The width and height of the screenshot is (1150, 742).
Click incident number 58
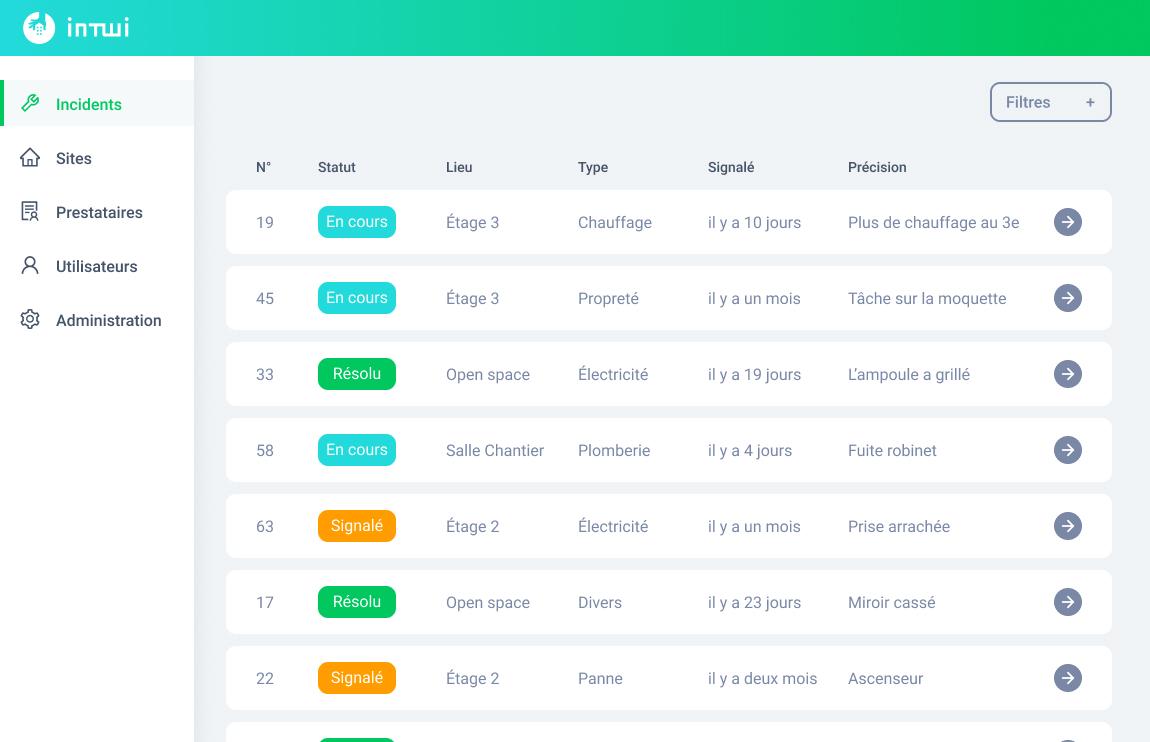click(265, 450)
